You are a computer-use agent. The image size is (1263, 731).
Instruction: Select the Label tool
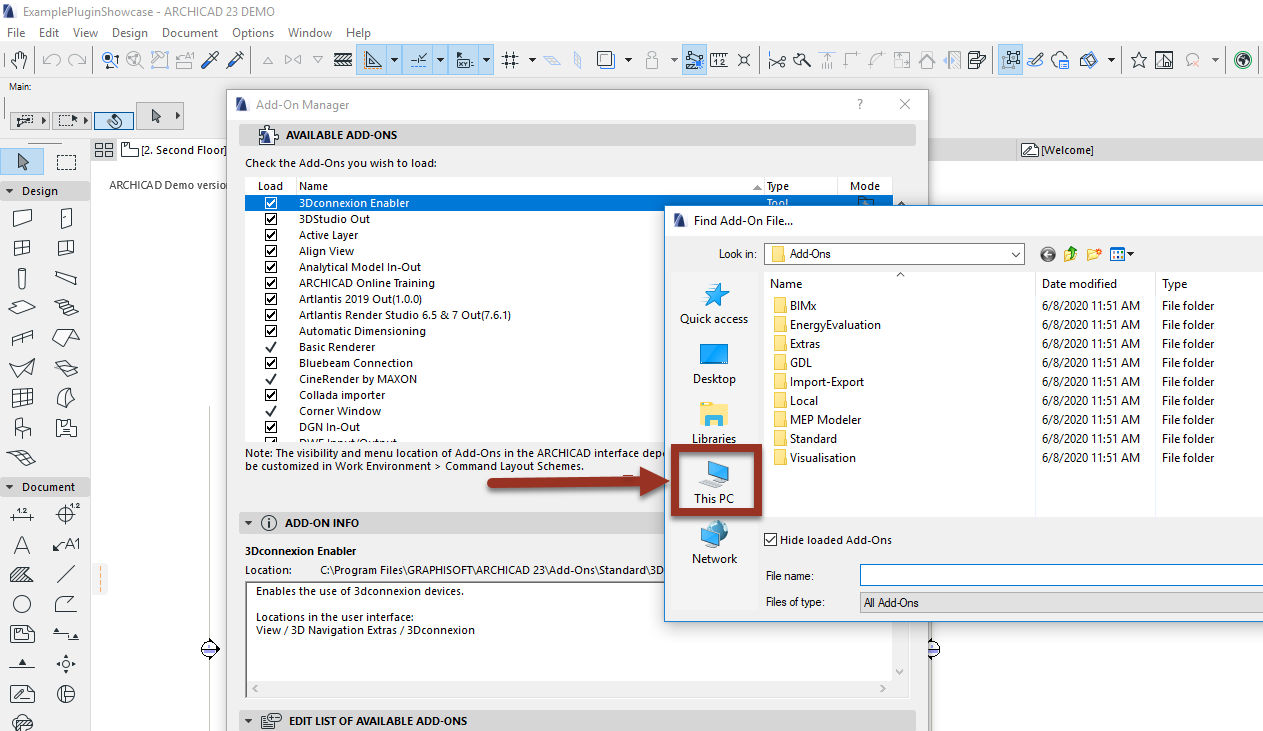66,545
